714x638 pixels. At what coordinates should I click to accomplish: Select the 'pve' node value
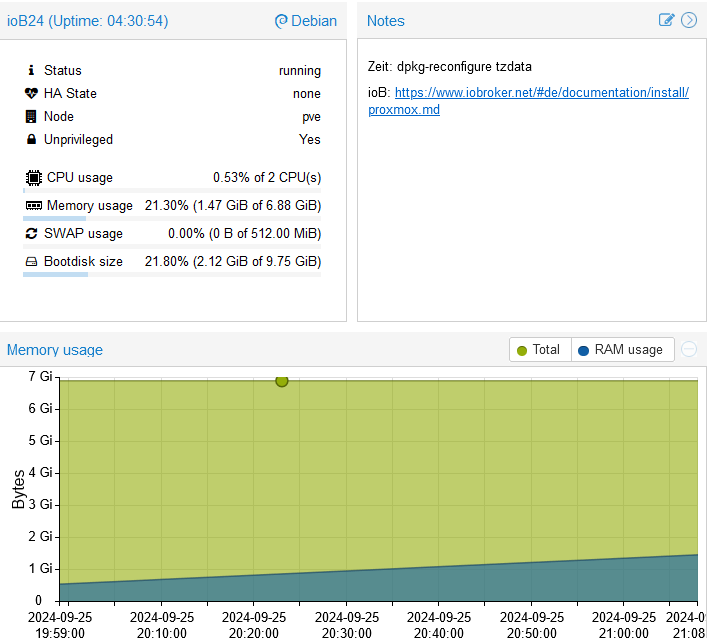(x=311, y=117)
